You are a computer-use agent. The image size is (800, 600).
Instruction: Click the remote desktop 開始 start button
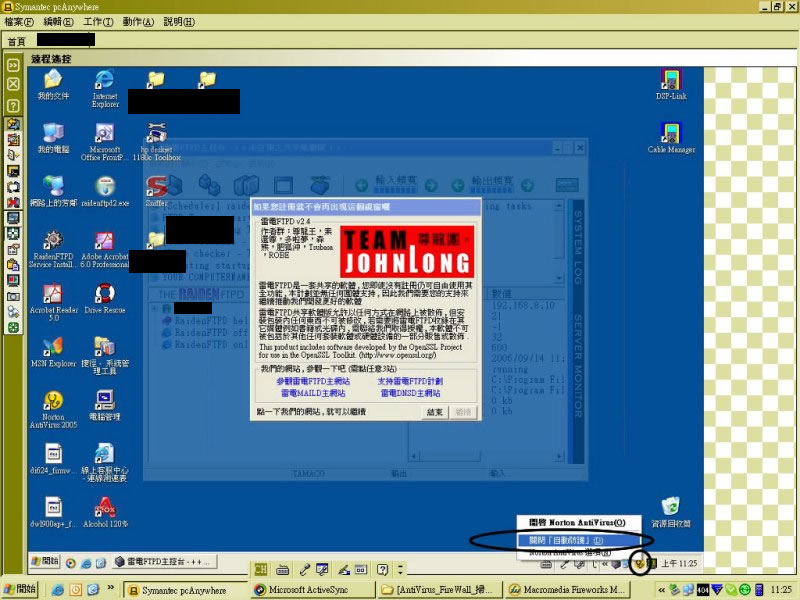click(x=45, y=561)
